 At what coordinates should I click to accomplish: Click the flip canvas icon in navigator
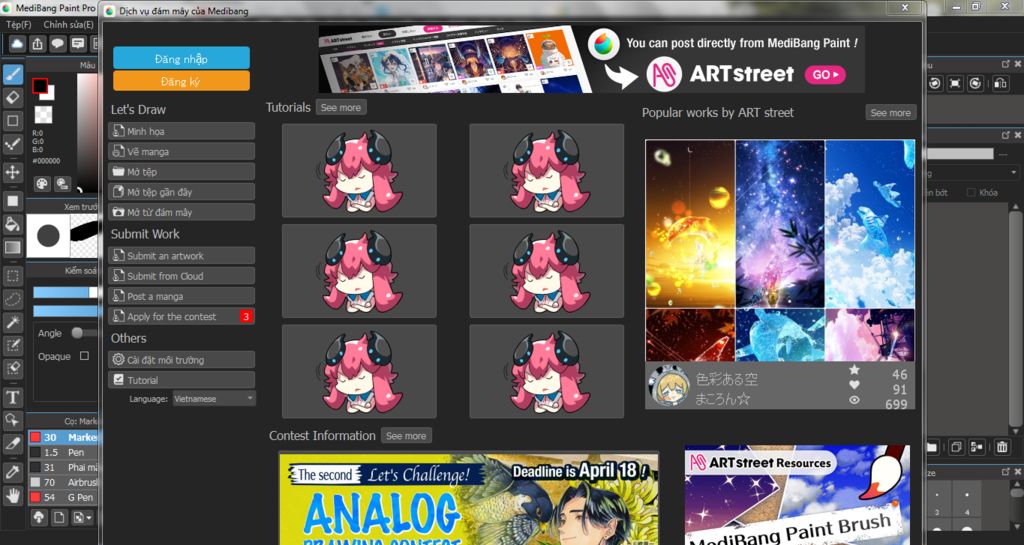tap(1000, 84)
